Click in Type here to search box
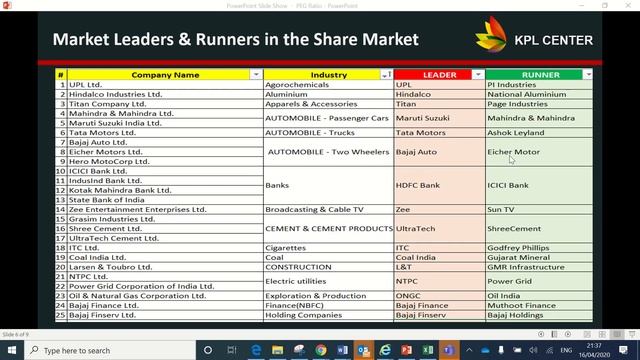 (110, 350)
